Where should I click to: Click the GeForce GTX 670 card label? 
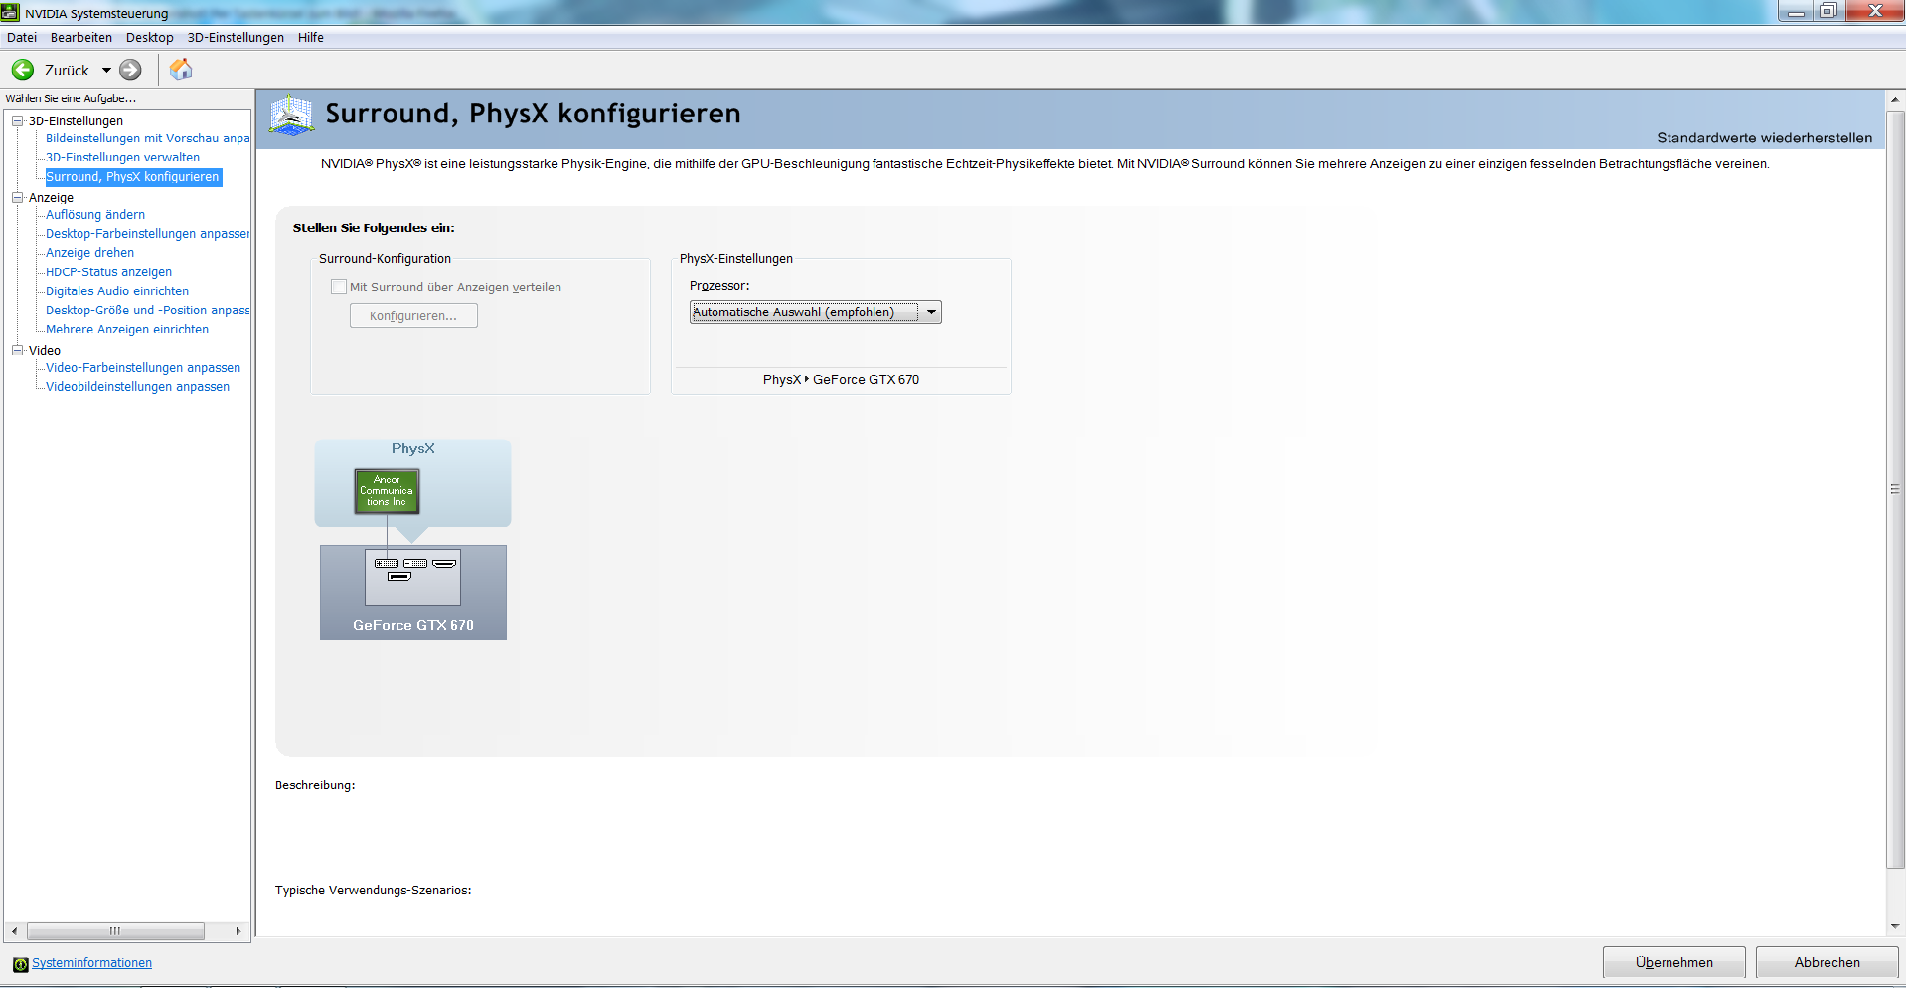click(413, 625)
